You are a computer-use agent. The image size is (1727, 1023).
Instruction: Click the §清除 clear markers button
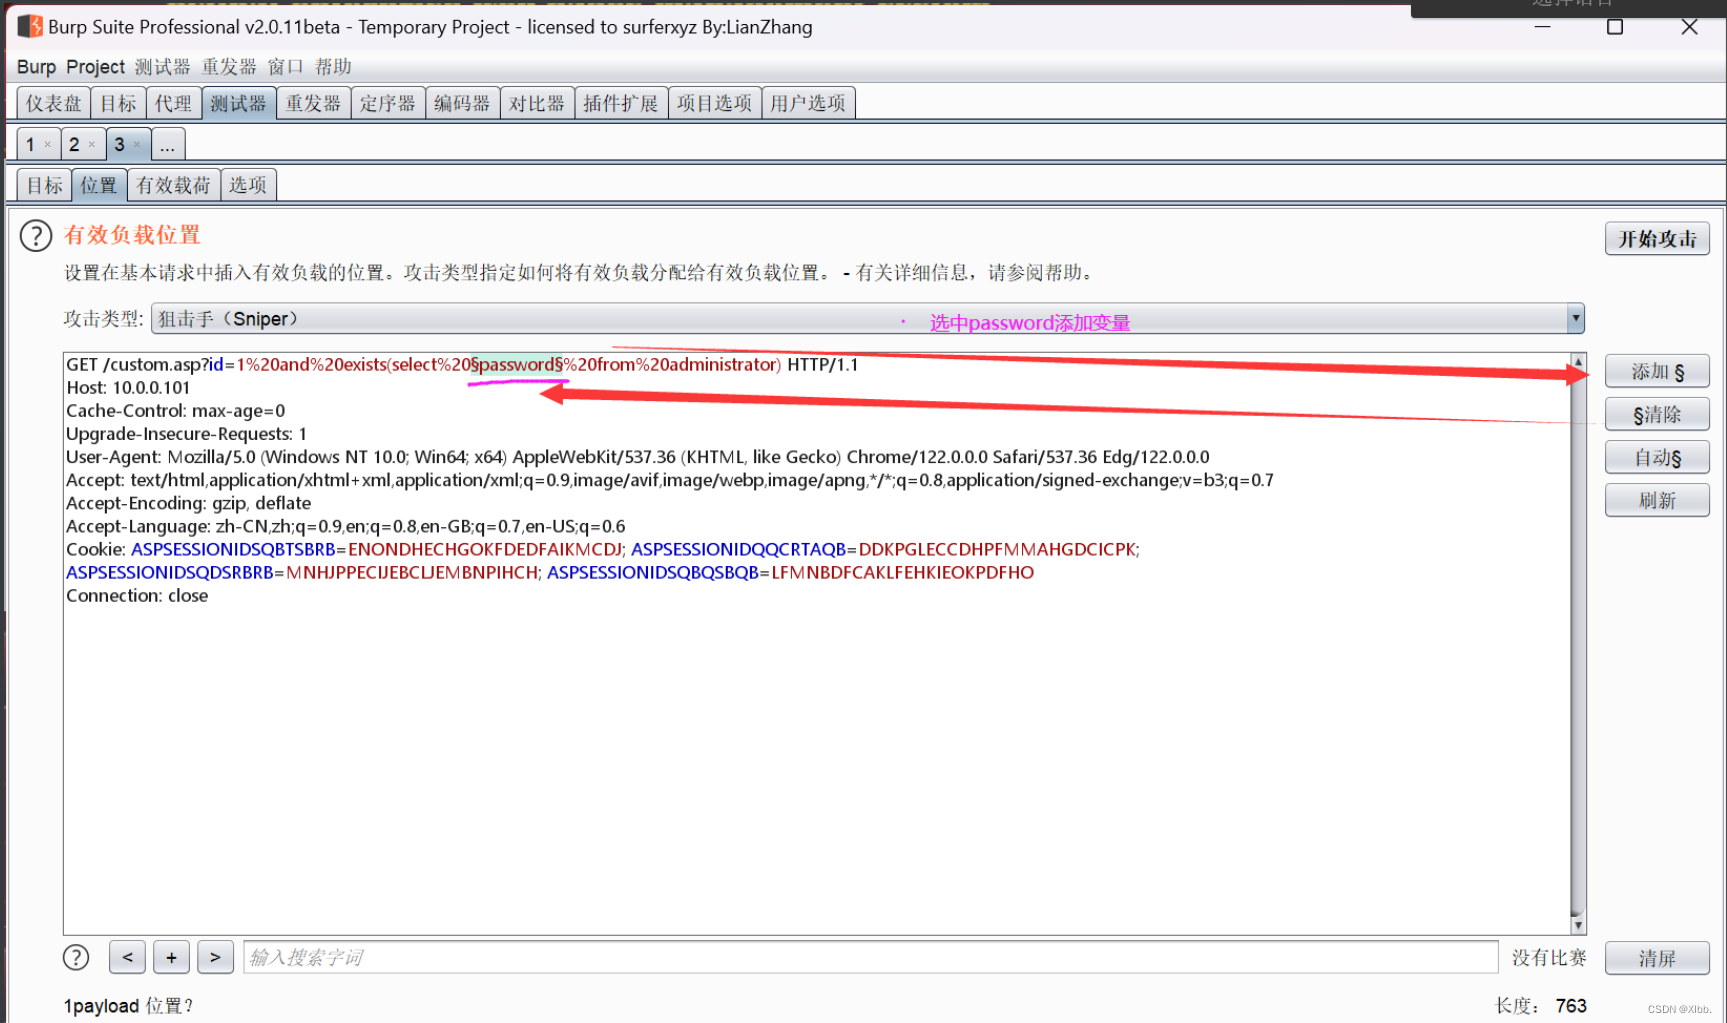click(x=1657, y=414)
